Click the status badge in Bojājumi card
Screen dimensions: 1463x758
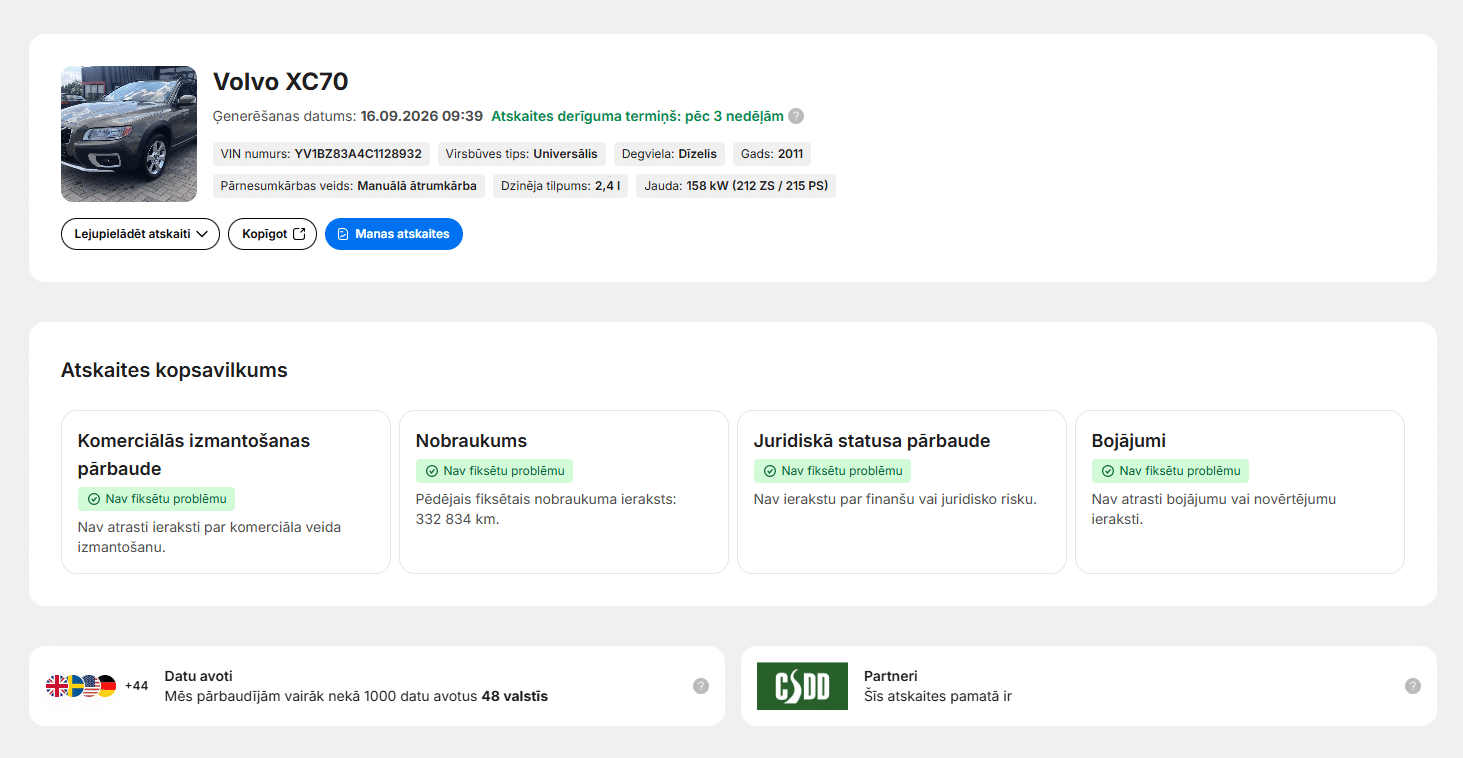[1170, 471]
